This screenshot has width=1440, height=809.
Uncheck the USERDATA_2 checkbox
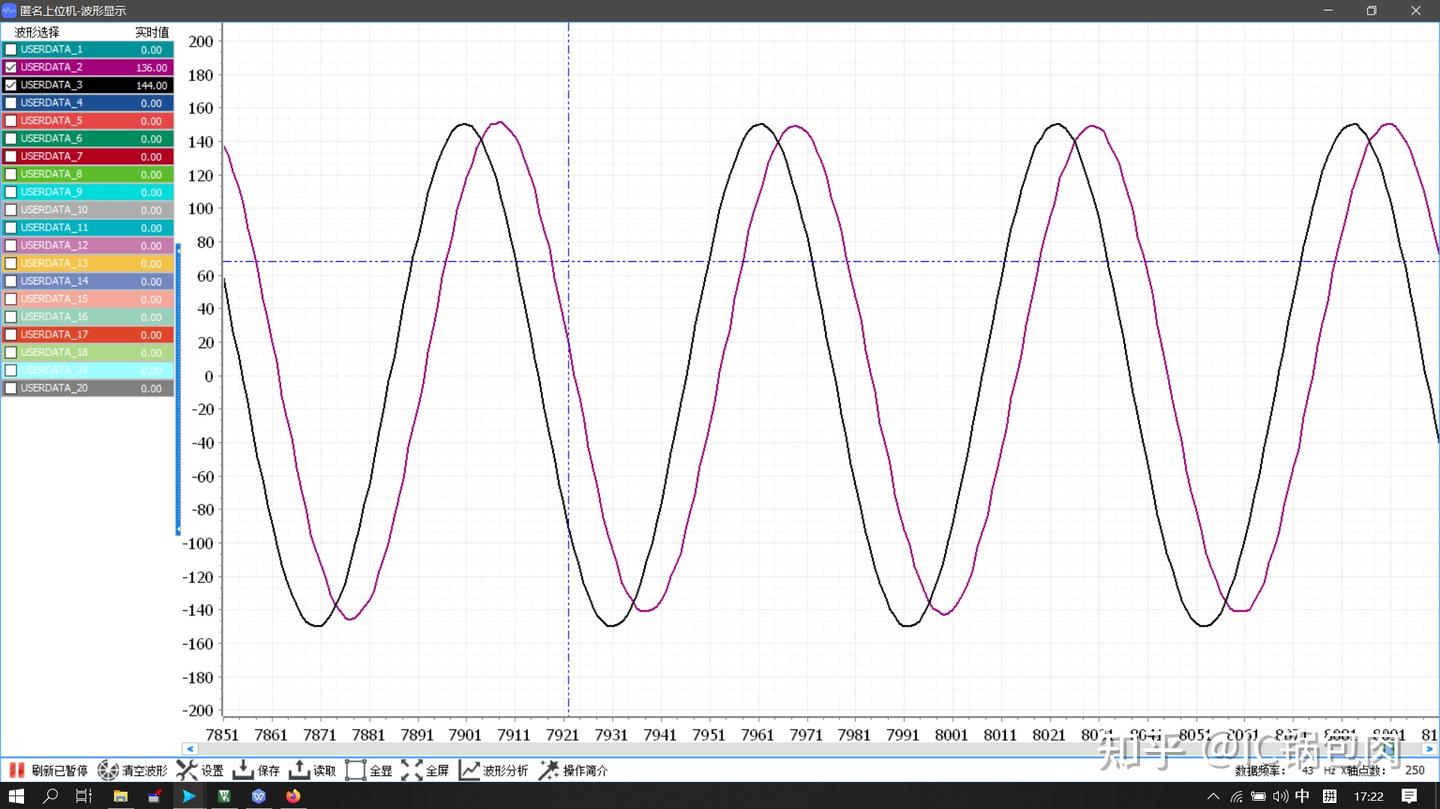[11, 67]
